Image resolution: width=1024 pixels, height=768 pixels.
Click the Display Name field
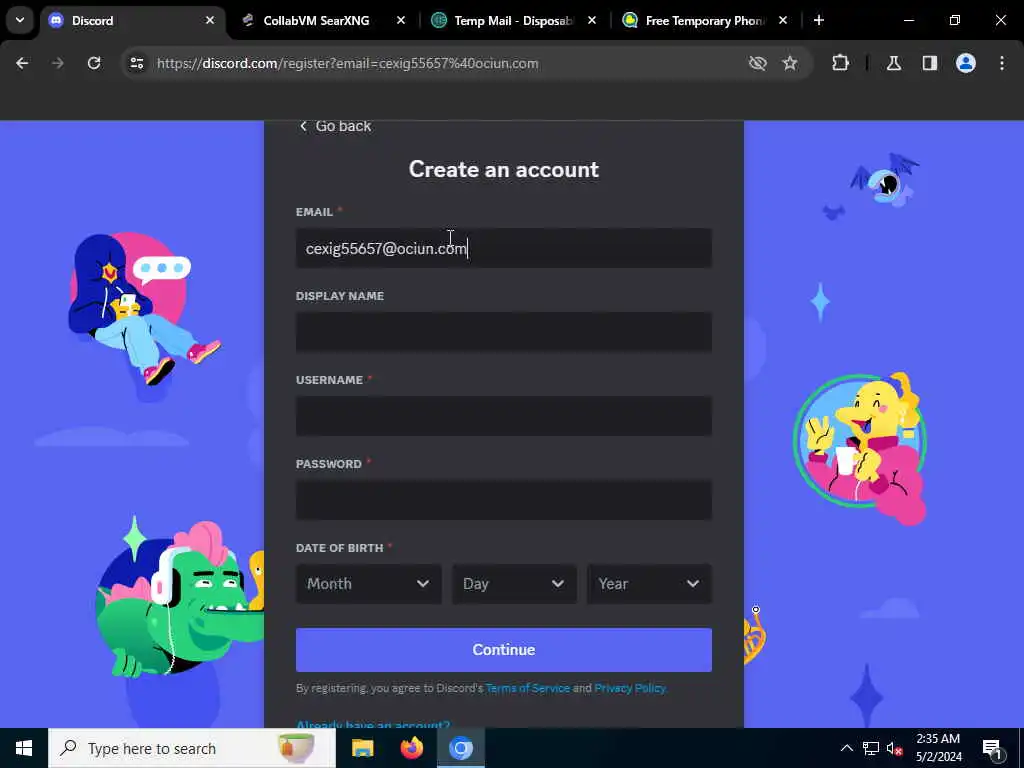(x=504, y=332)
